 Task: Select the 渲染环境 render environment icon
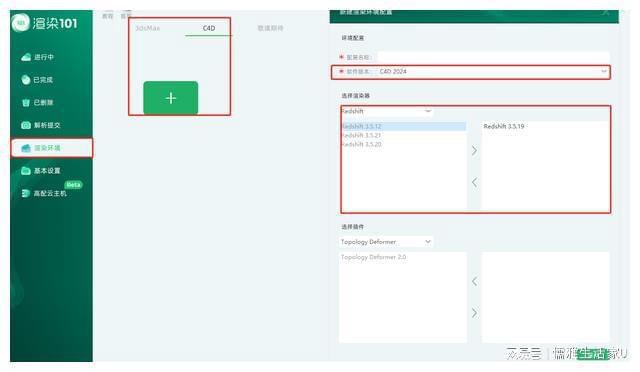click(x=26, y=148)
